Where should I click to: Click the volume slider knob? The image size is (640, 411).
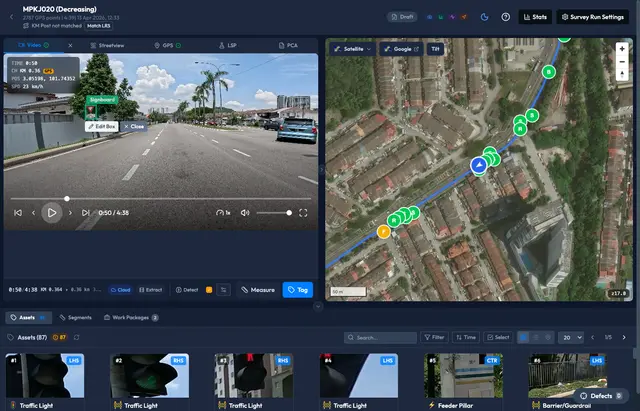(289, 213)
